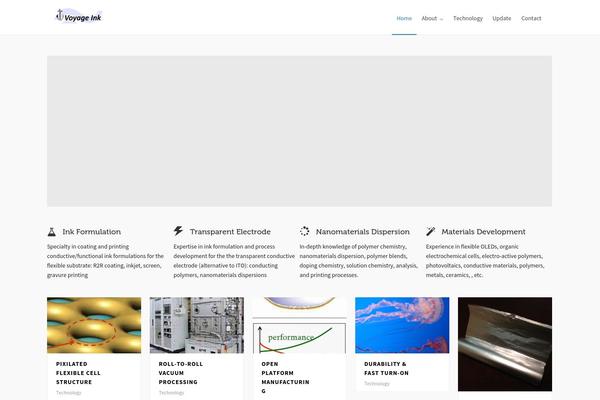Open the performance graph thumbnail
Image resolution: width=600 pixels, height=400 pixels.
(300, 325)
